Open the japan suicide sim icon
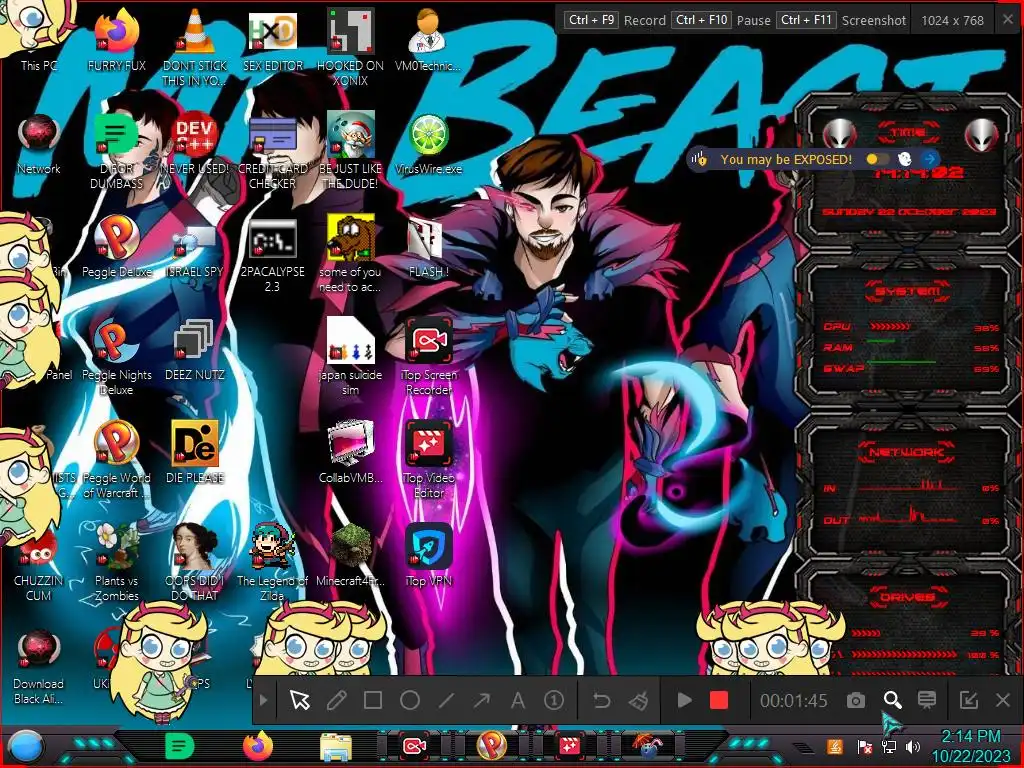 (x=351, y=340)
